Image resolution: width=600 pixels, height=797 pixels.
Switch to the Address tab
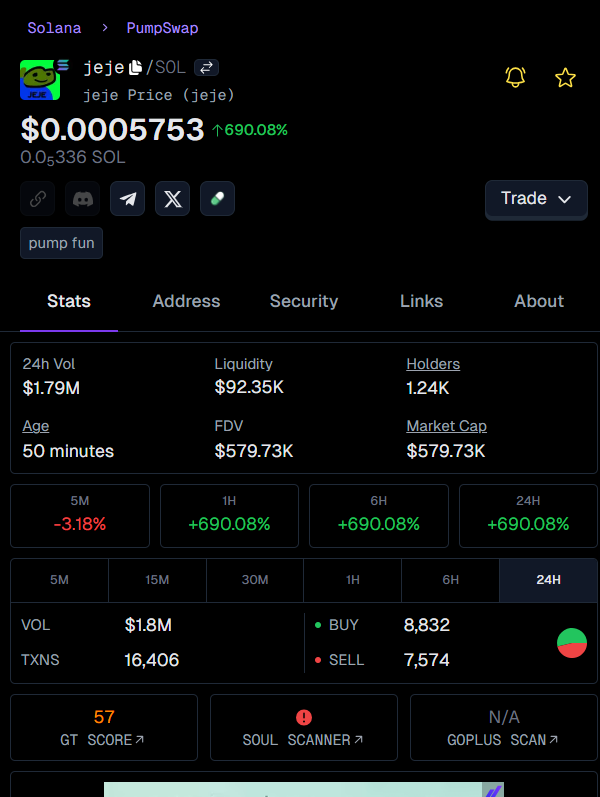click(x=187, y=301)
